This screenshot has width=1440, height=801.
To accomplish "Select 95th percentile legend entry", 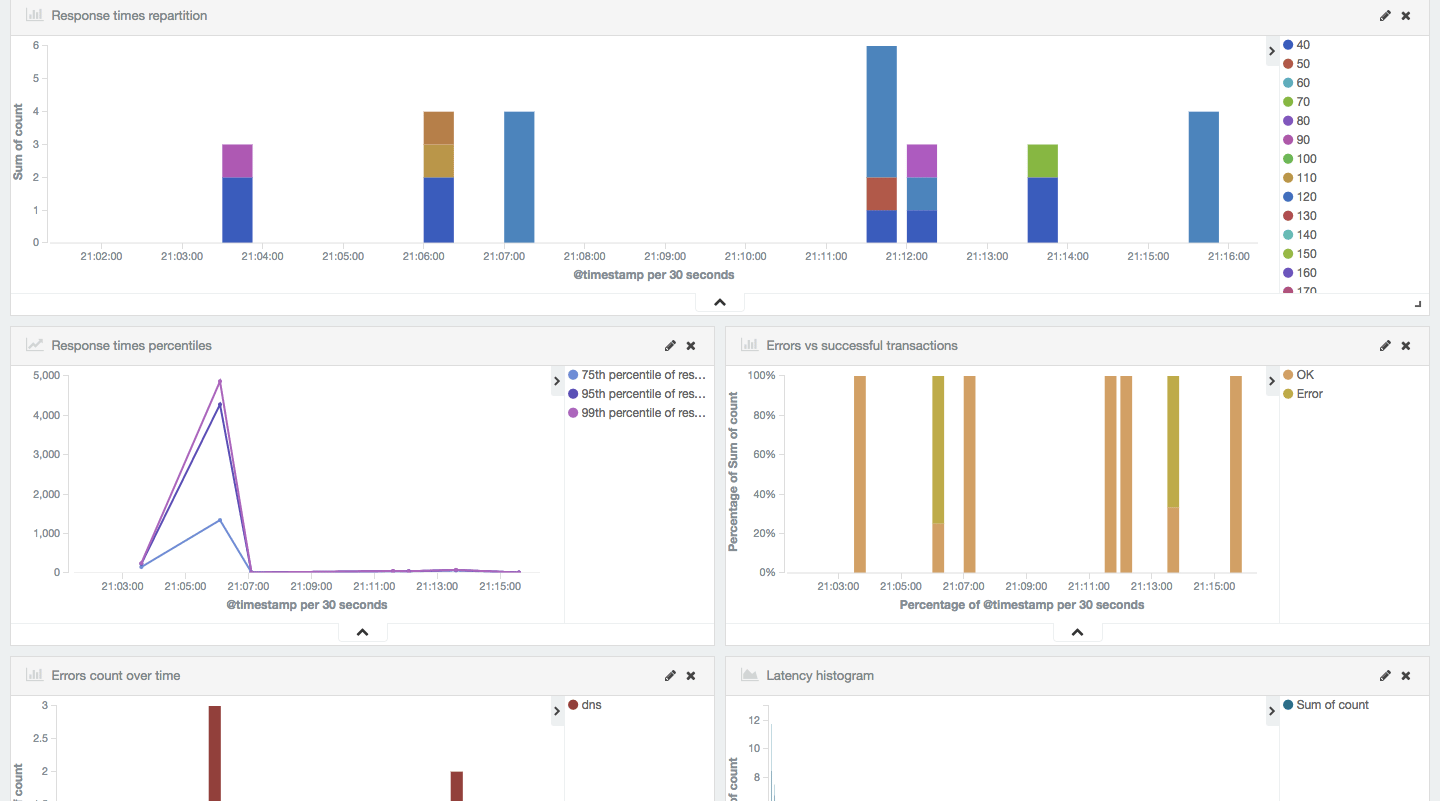I will [637, 394].
